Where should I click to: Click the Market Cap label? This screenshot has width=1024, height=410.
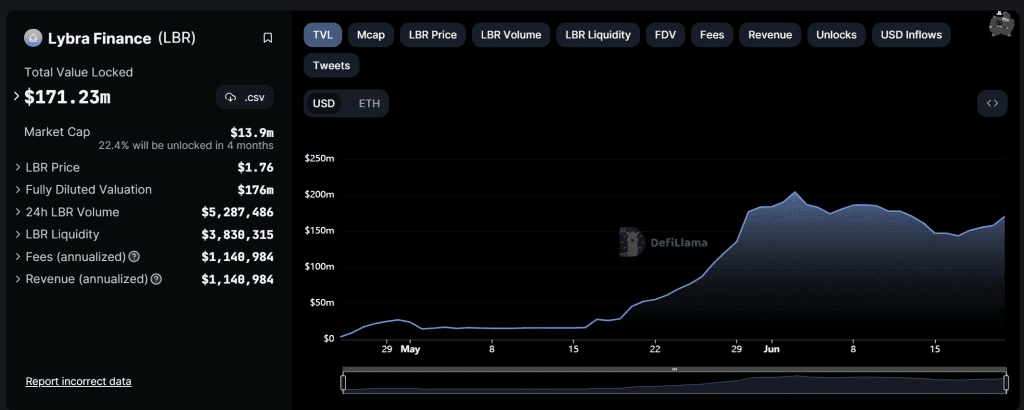coord(57,132)
